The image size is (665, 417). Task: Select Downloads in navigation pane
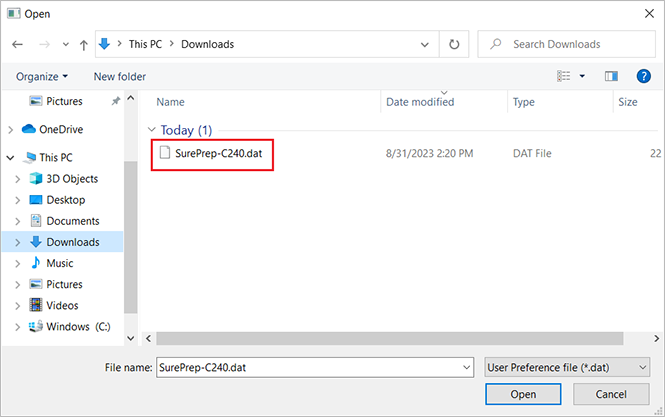73,242
